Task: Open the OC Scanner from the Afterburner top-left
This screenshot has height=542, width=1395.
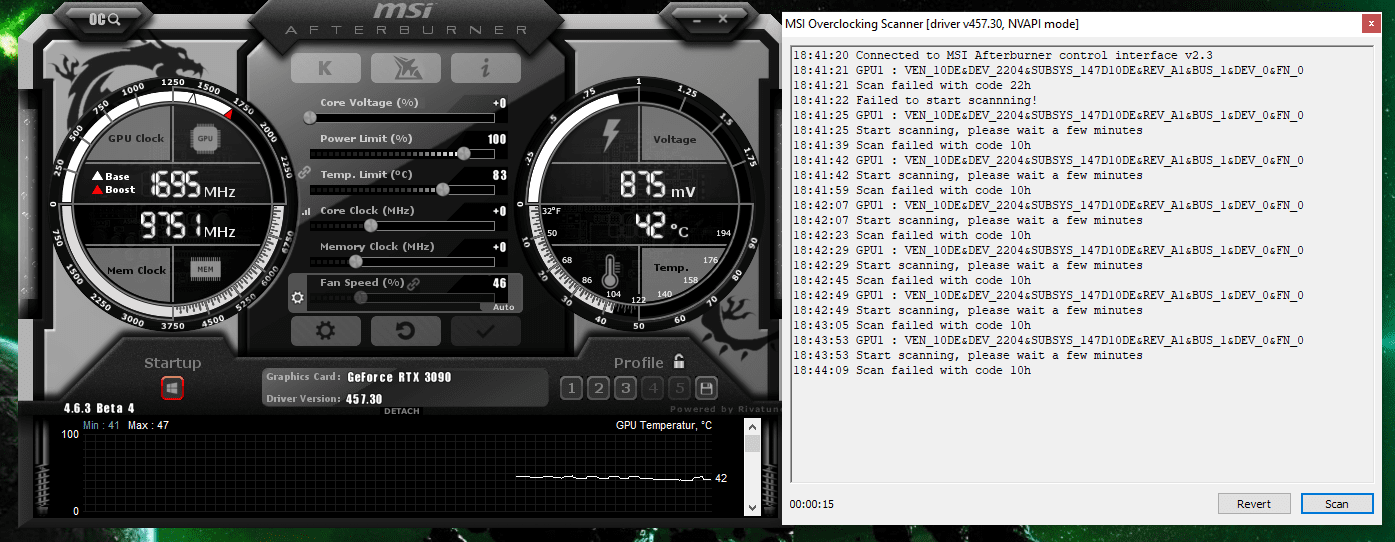Action: [104, 18]
